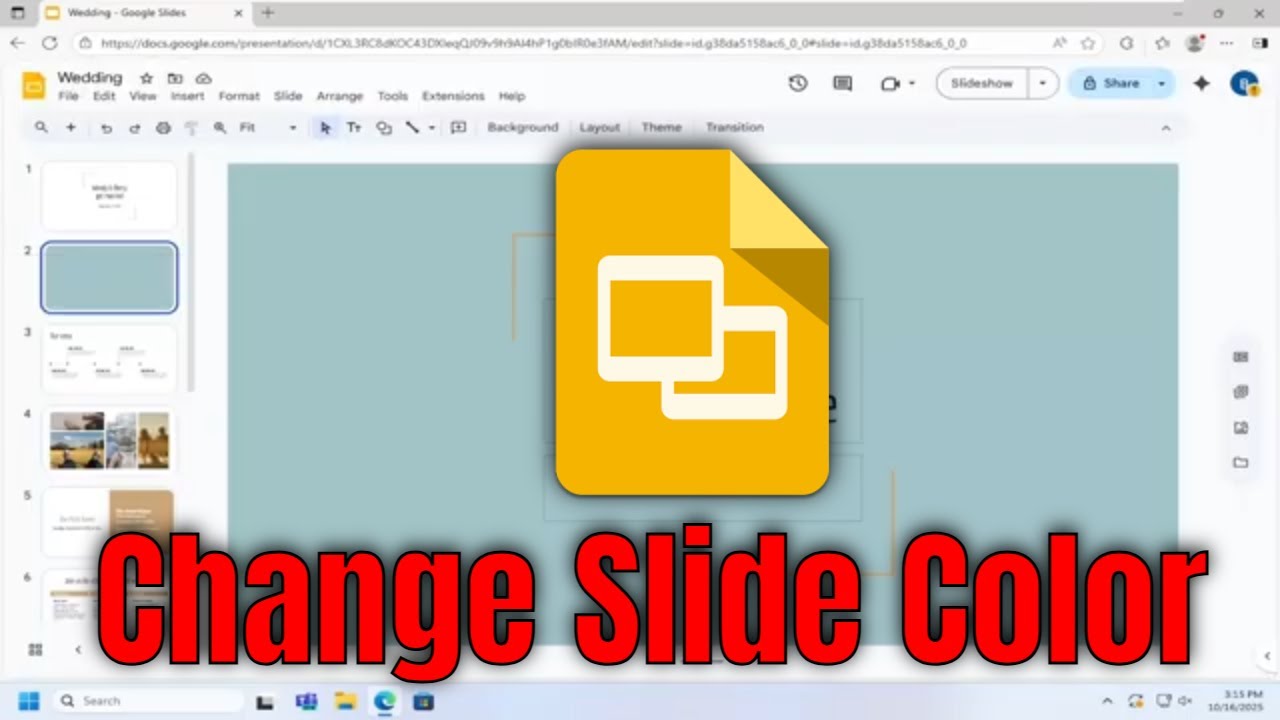Open the folder icon in side panel
The image size is (1280, 720).
coord(1241,462)
